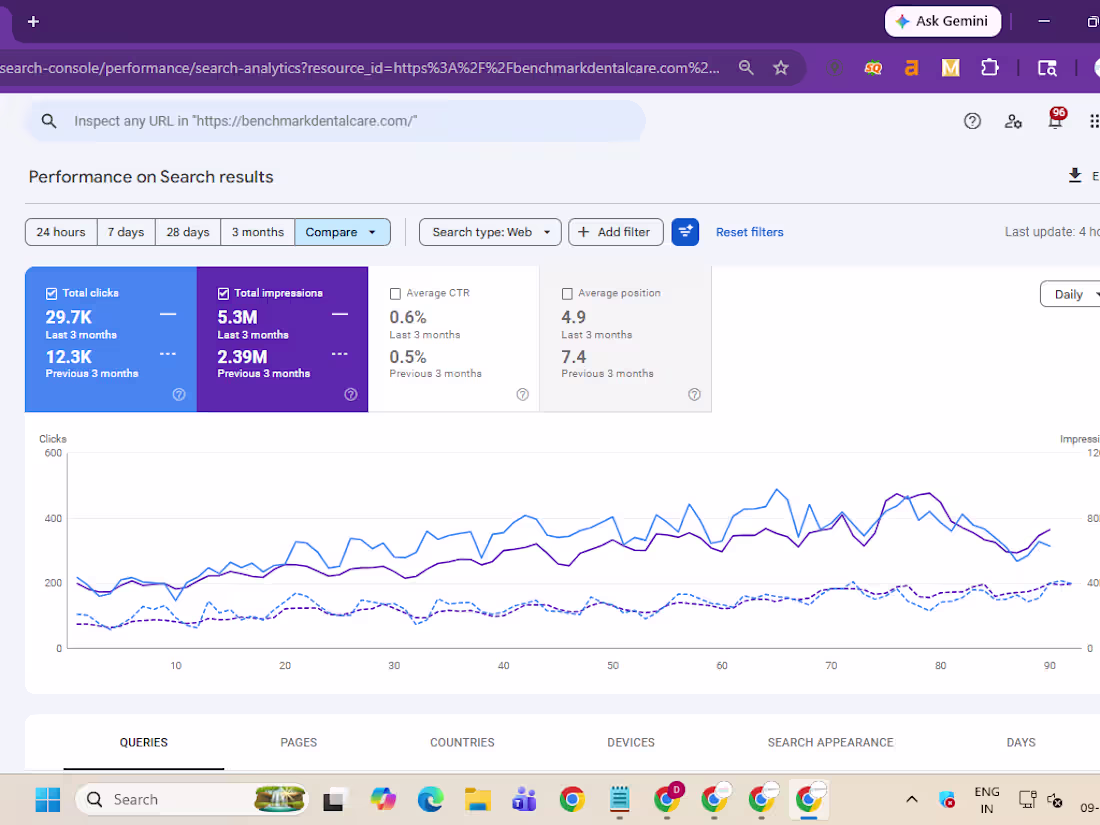Bookmark this page with the star icon
The width and height of the screenshot is (1100, 825).
point(781,68)
